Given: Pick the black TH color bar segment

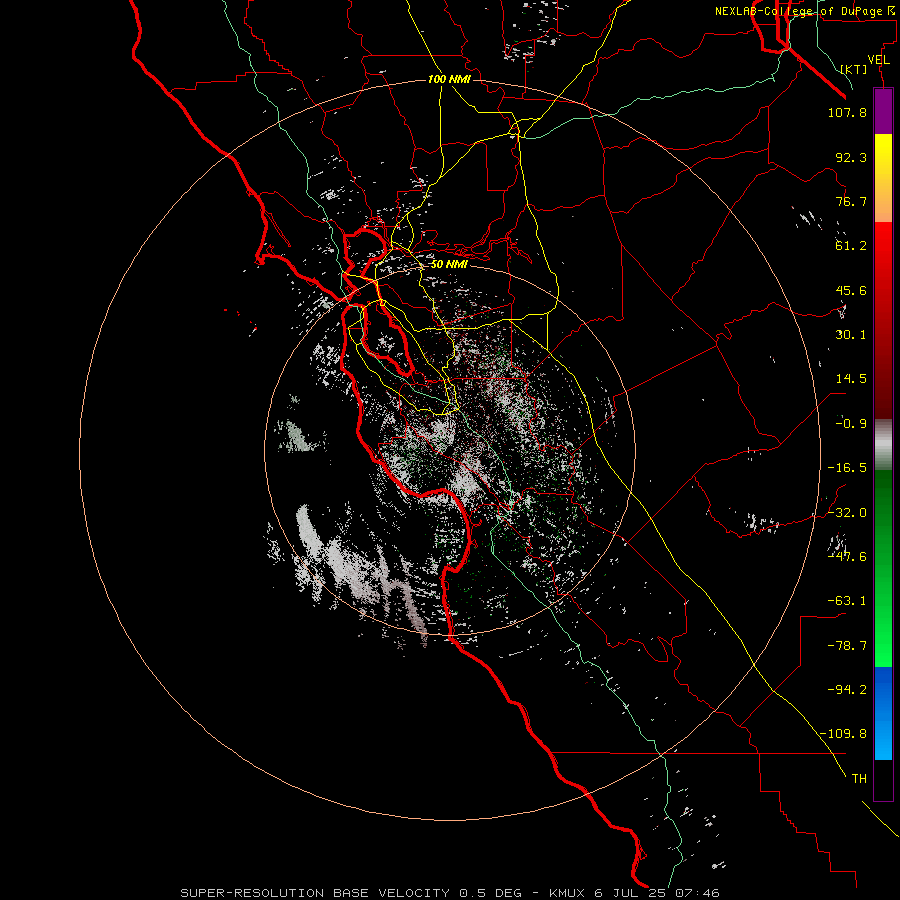Looking at the screenshot, I should click(883, 780).
